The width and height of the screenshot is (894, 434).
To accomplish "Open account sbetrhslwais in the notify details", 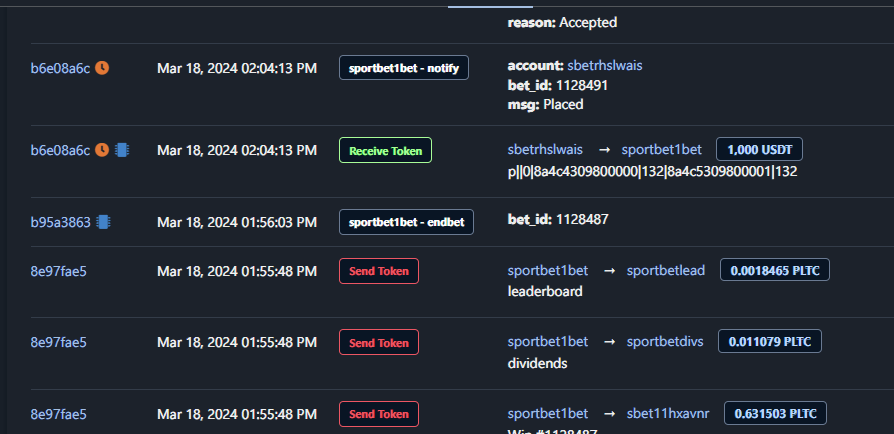I will point(604,65).
